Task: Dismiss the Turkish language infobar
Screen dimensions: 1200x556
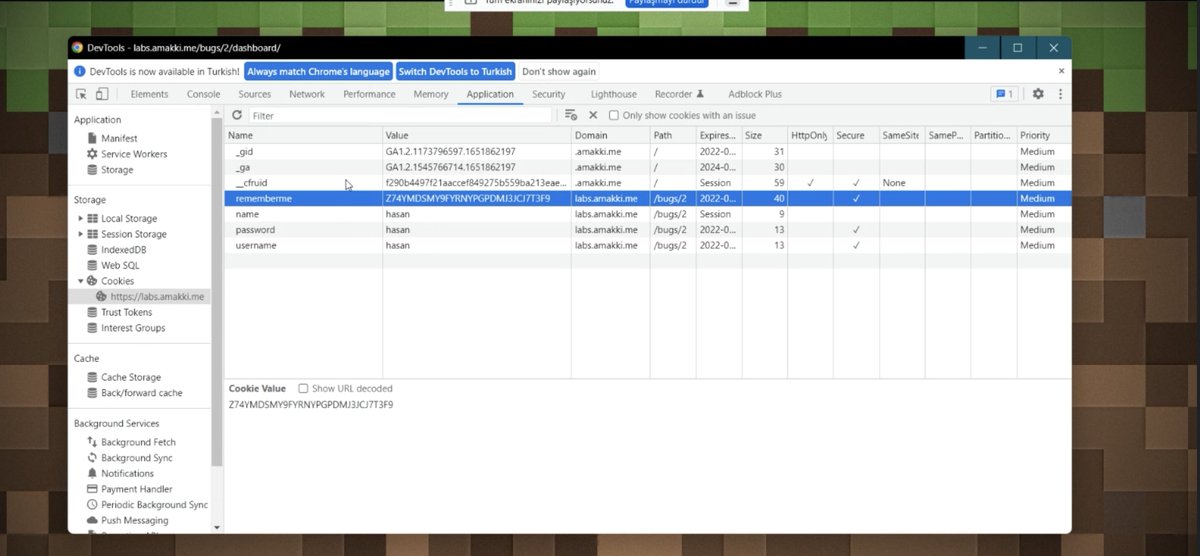Action: pyautogui.click(x=1060, y=72)
